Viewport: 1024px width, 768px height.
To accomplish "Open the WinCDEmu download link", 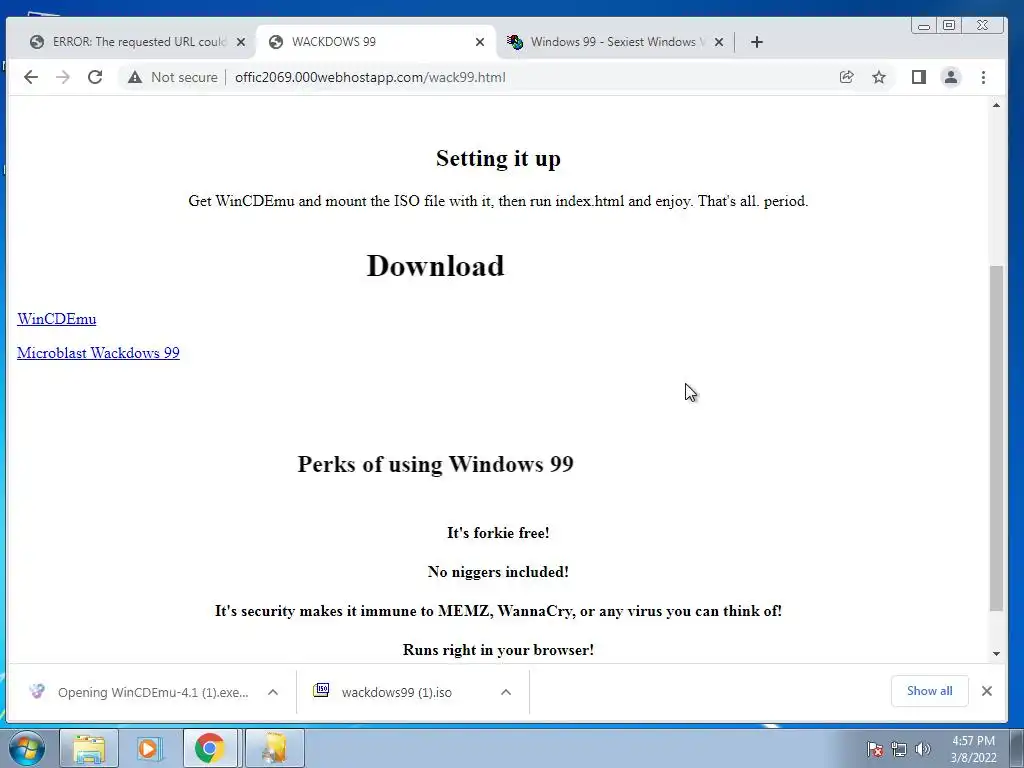I will pyautogui.click(x=57, y=319).
